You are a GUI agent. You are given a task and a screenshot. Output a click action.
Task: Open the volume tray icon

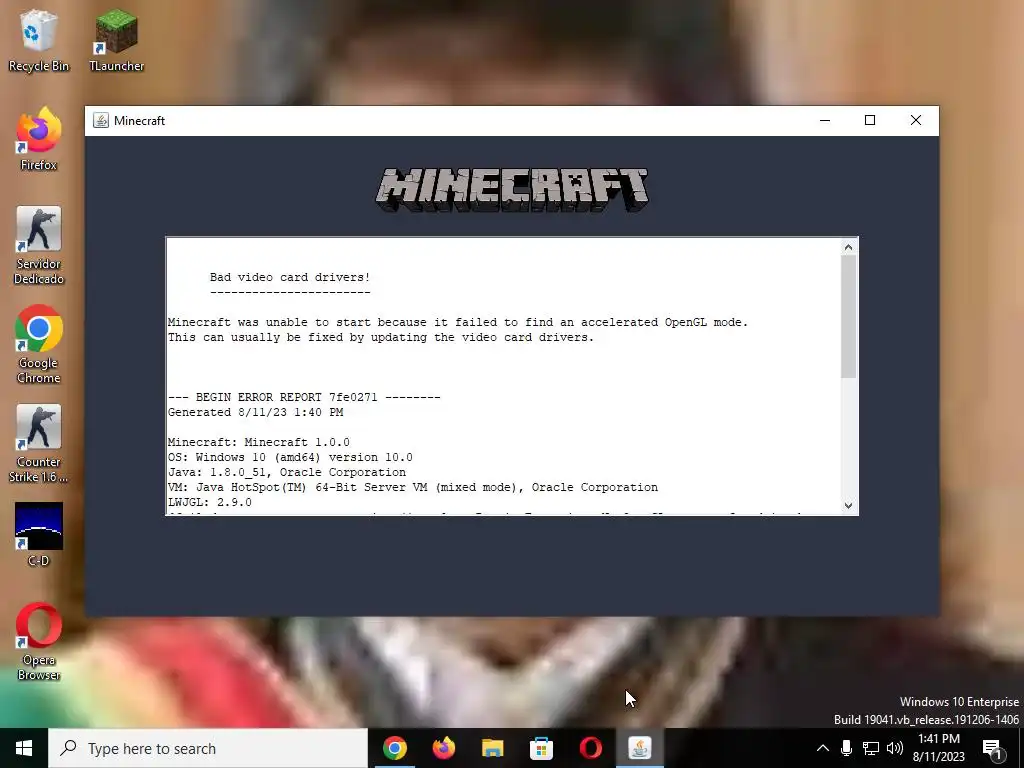pos(895,748)
